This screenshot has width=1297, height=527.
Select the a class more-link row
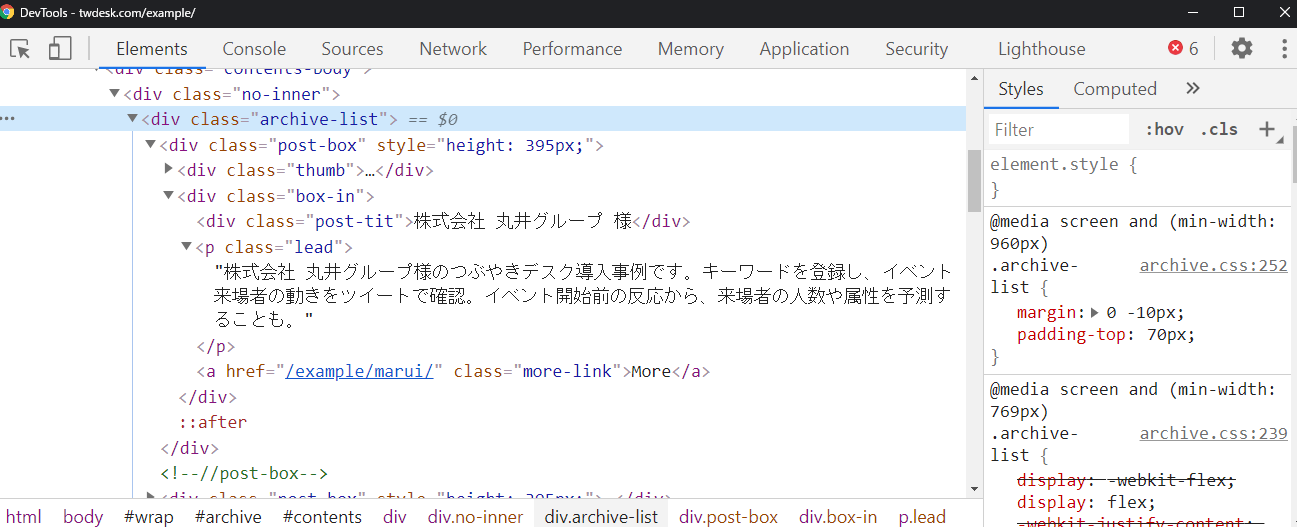(x=453, y=371)
